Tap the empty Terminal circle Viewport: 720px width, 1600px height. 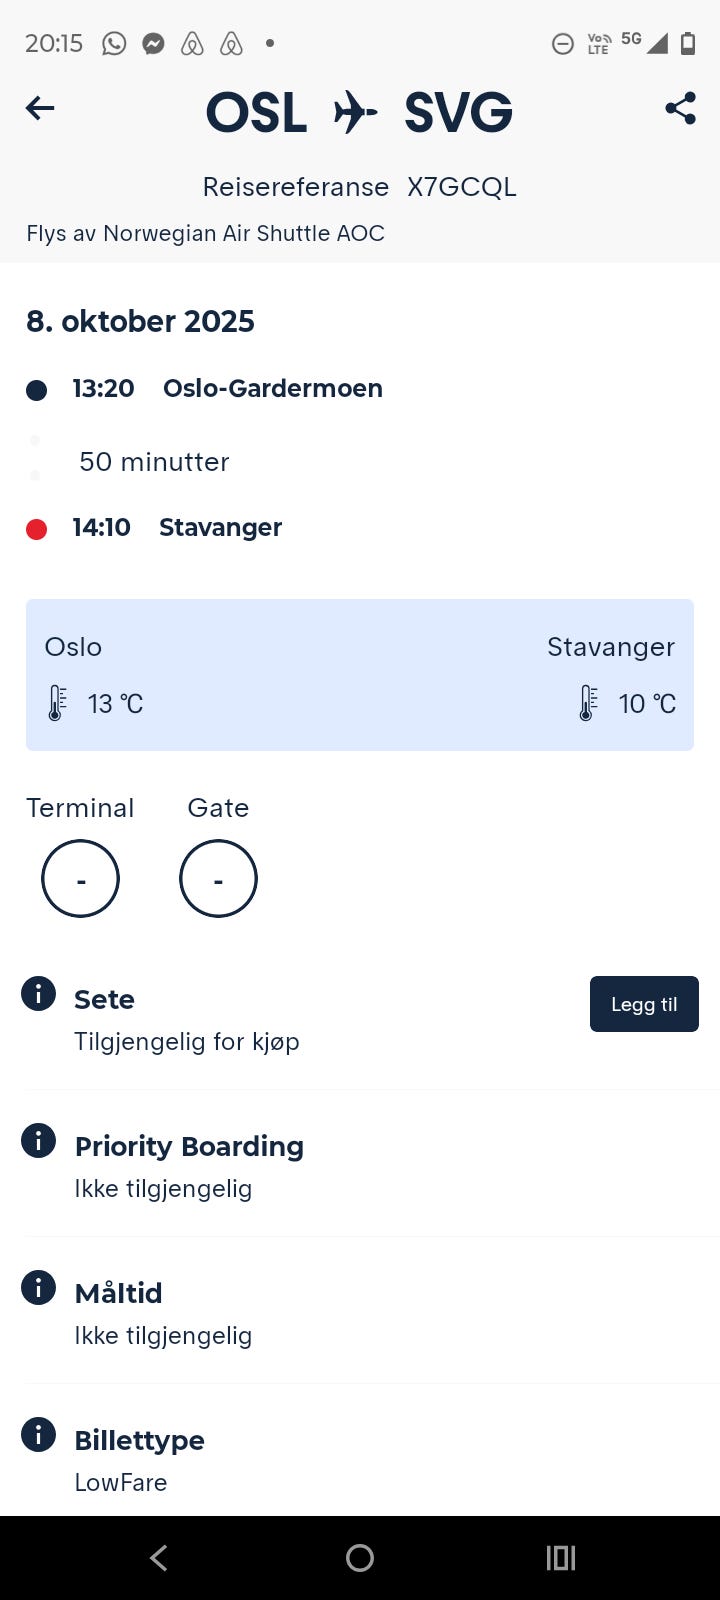point(80,878)
